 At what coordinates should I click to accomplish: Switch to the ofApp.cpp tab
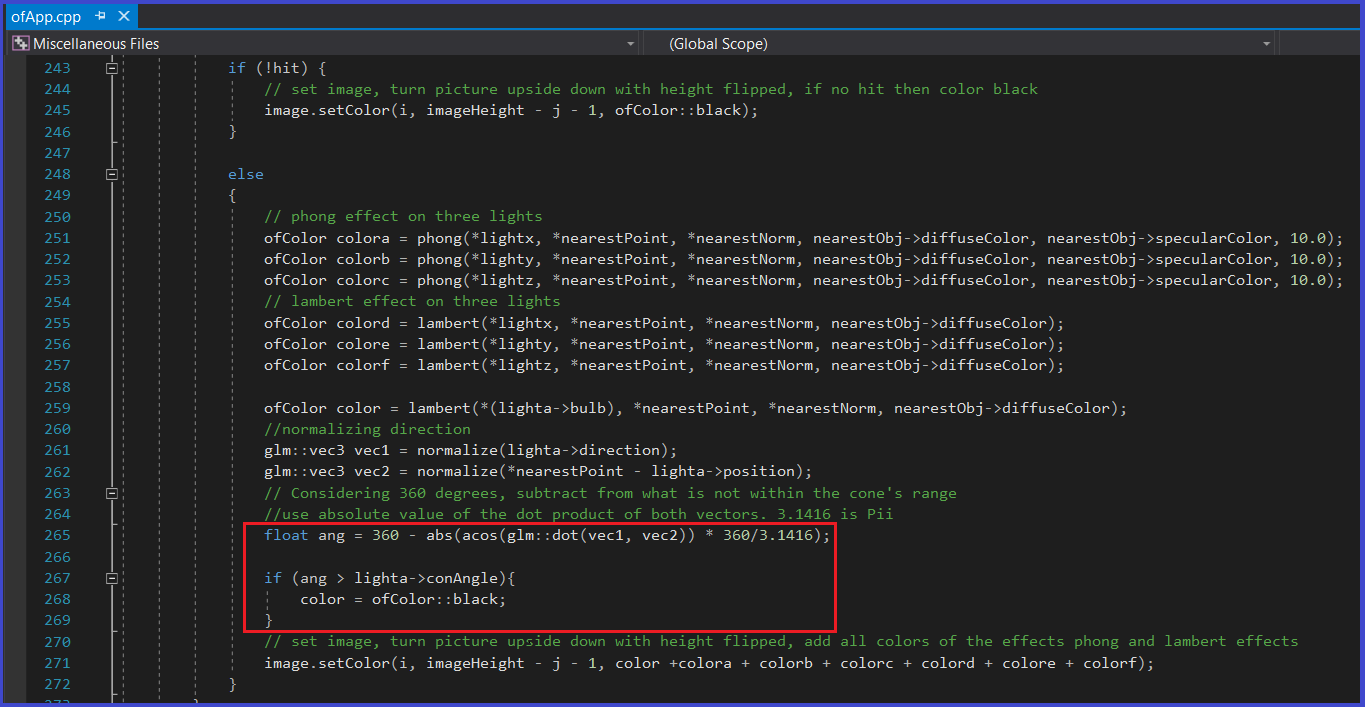(x=46, y=17)
